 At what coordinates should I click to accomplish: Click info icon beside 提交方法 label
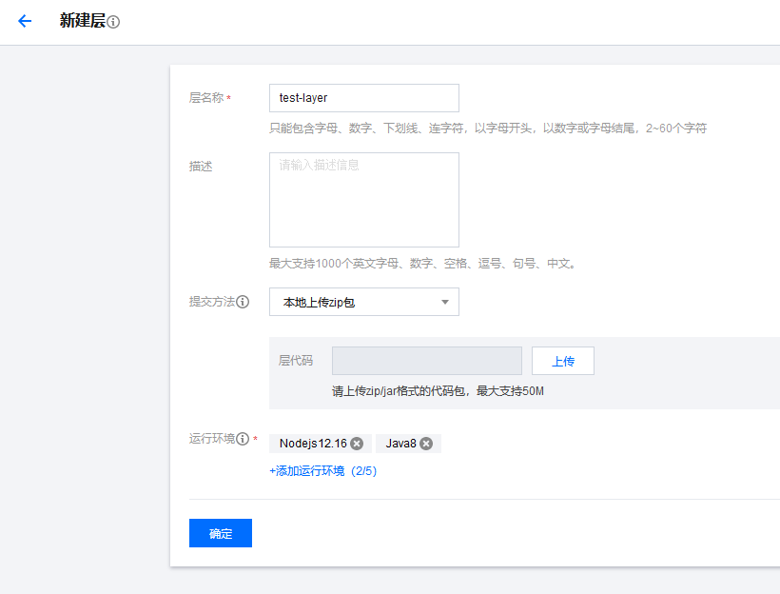coord(243,302)
